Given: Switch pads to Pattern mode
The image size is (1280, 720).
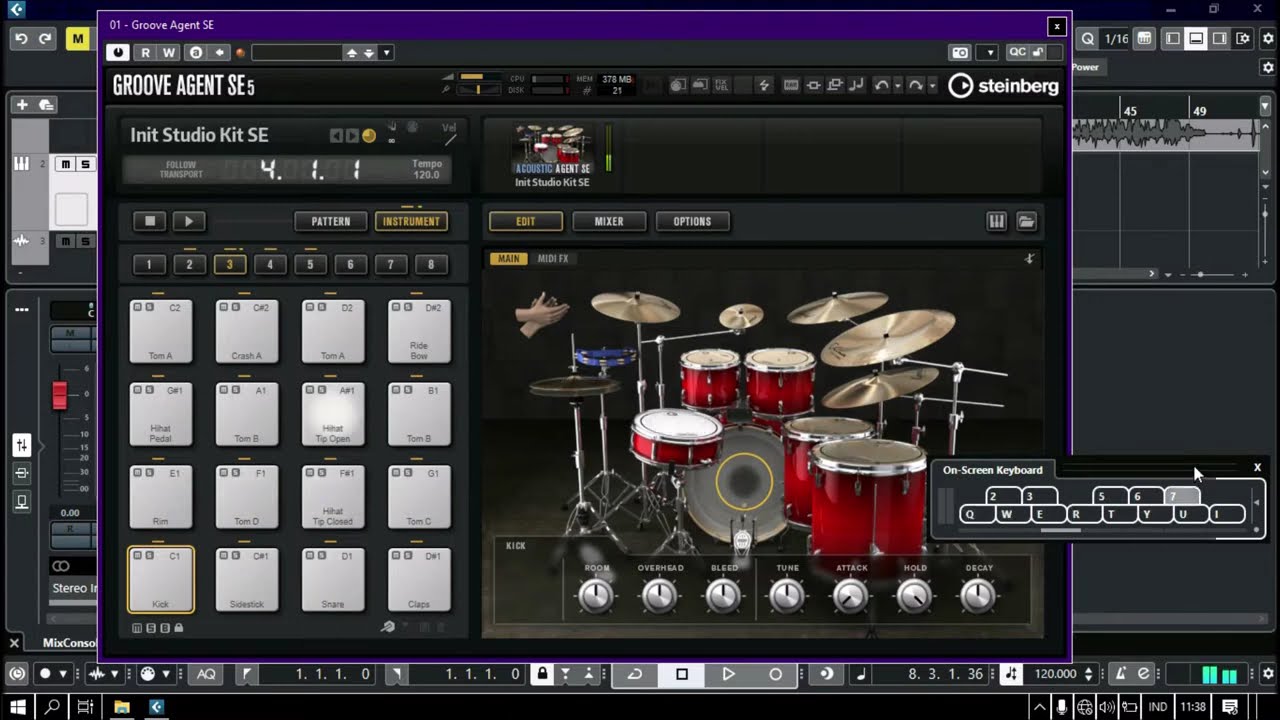Looking at the screenshot, I should coord(330,221).
